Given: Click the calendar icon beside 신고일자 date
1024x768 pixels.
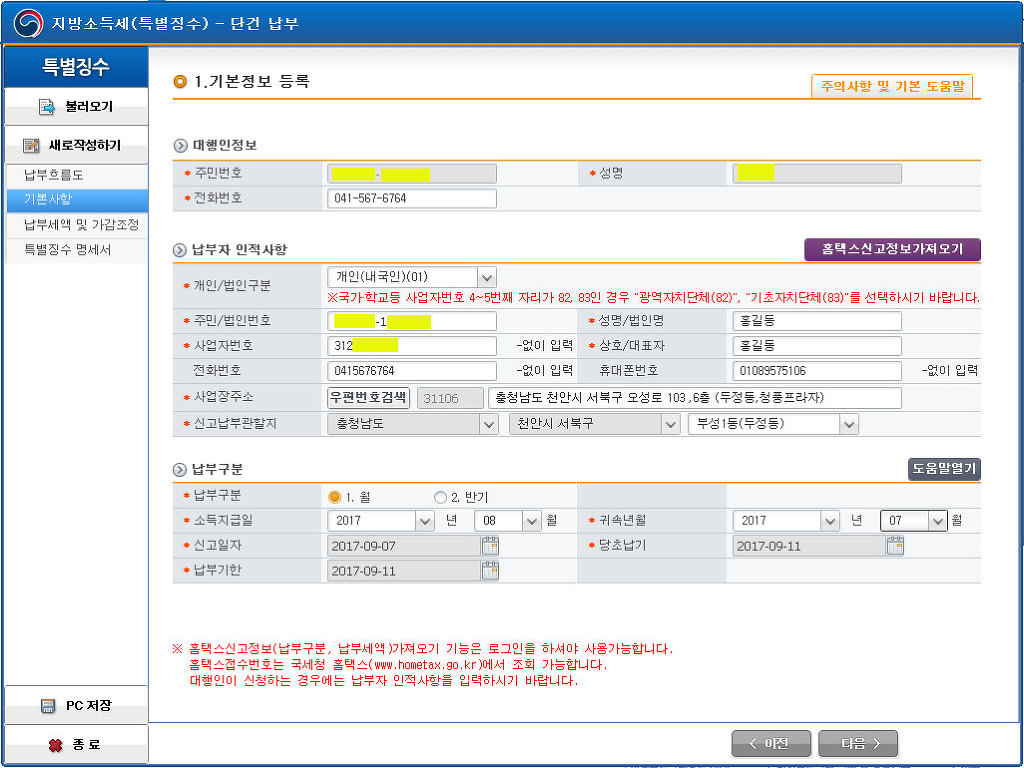Looking at the screenshot, I should [490, 546].
